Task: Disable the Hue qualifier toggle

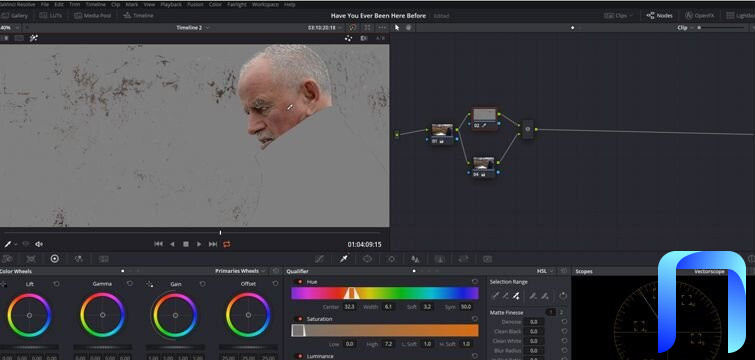Action: pos(300,282)
